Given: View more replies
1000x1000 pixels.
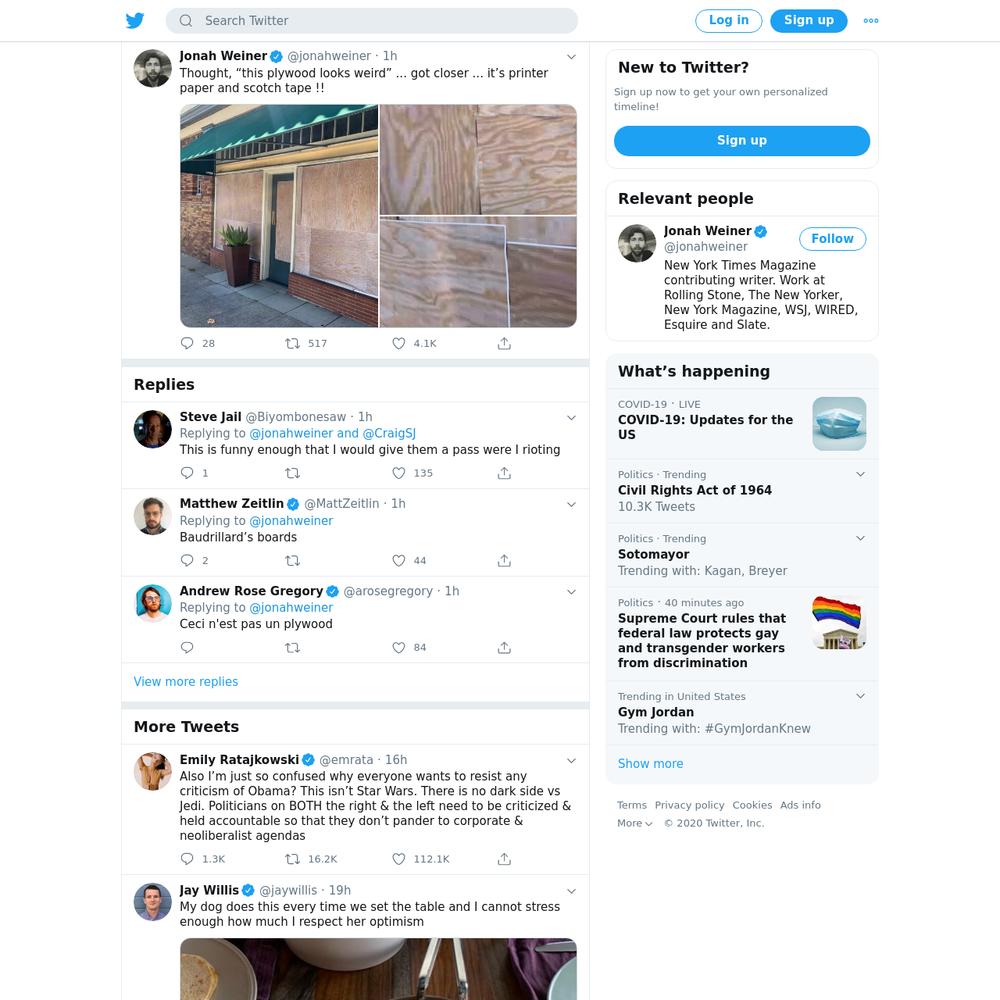Looking at the screenshot, I should click(186, 681).
